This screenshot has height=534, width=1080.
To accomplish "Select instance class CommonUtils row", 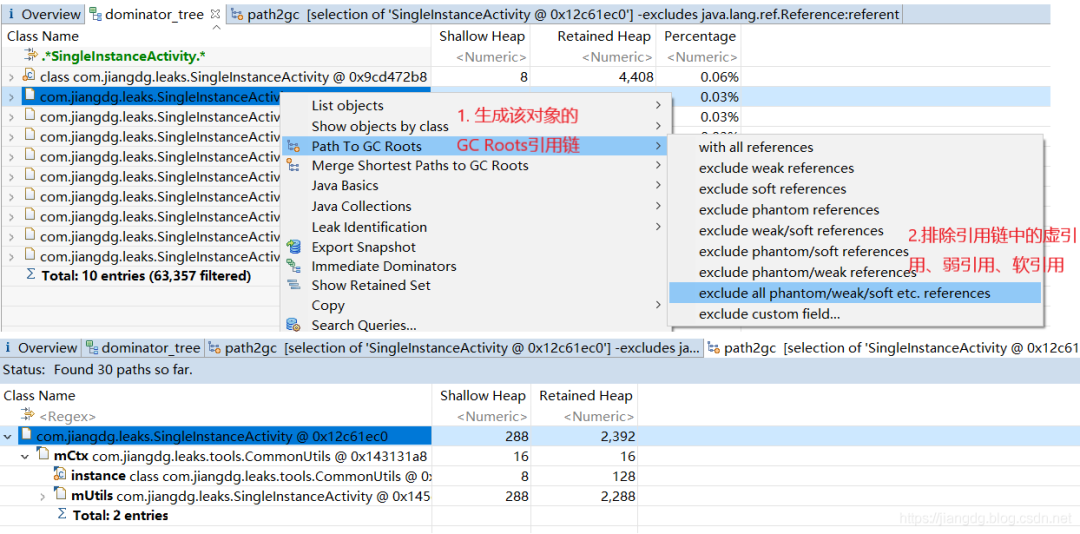I will 251,475.
